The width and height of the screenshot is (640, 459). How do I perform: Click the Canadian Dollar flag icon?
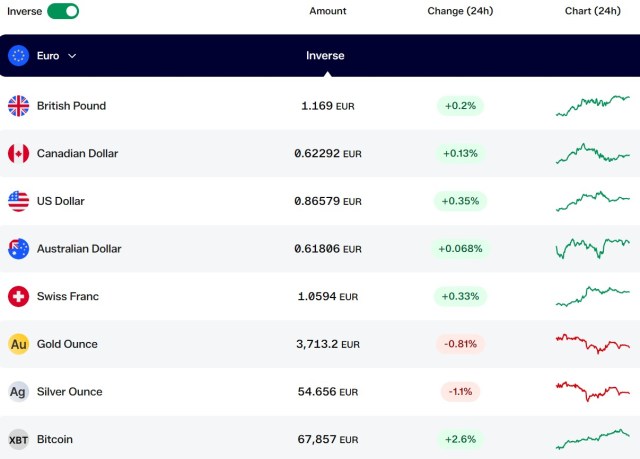[18, 153]
